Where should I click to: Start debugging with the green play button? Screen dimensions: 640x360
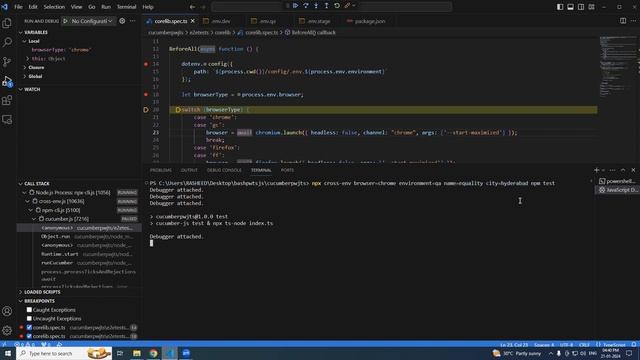pos(65,21)
